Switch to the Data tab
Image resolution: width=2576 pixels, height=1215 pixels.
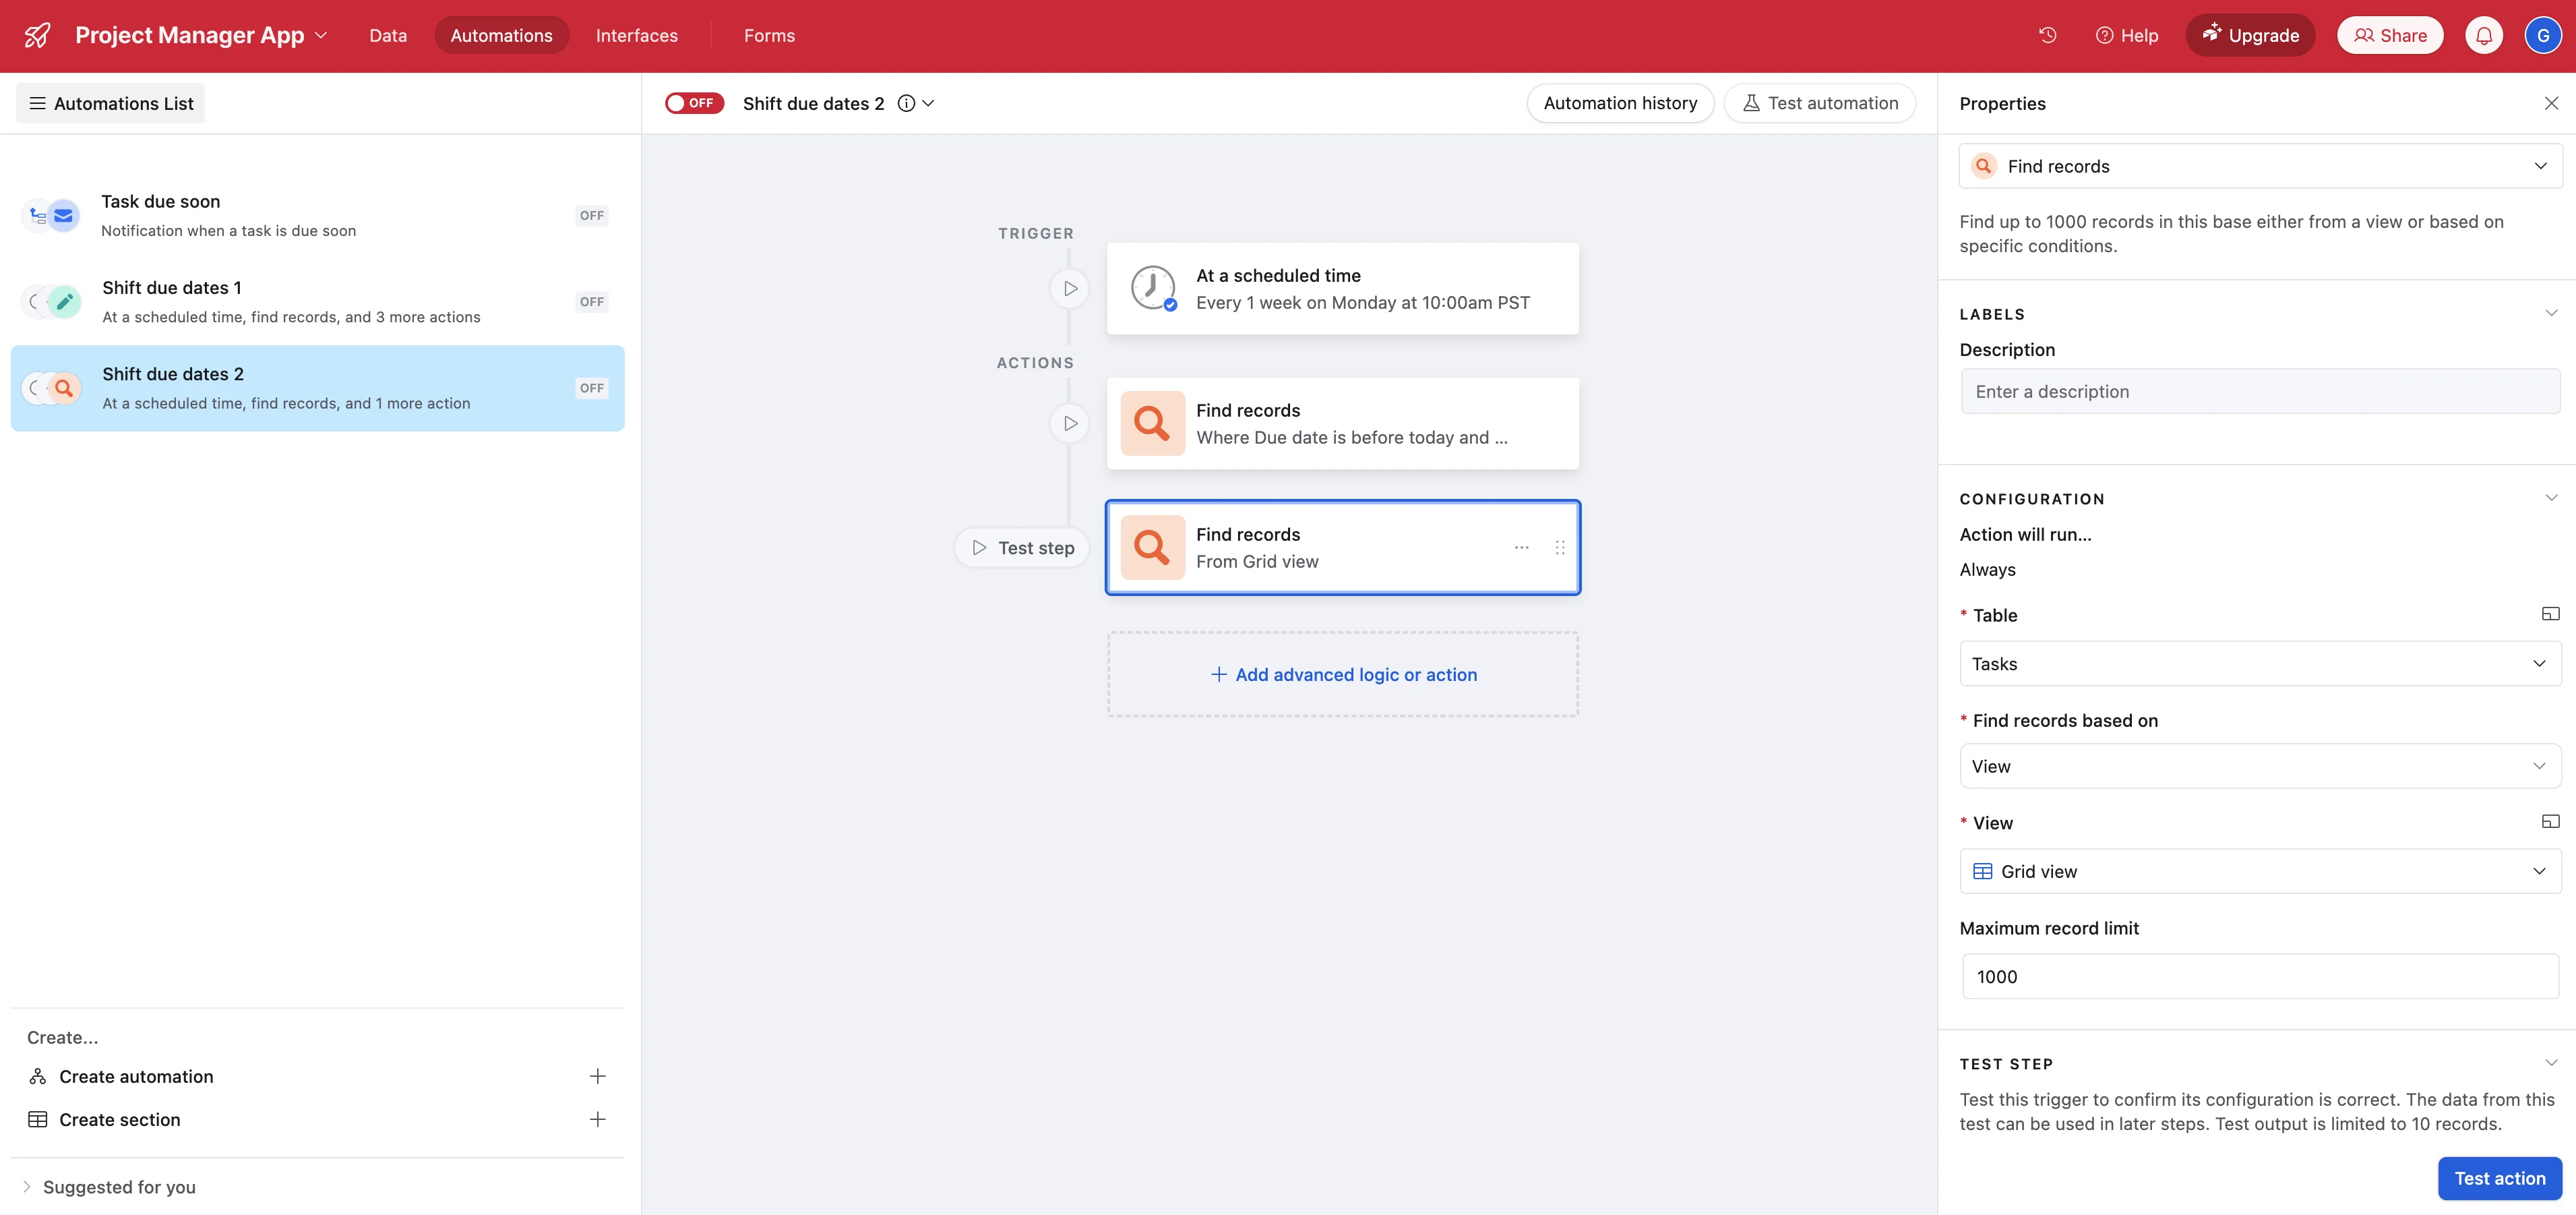(x=388, y=35)
